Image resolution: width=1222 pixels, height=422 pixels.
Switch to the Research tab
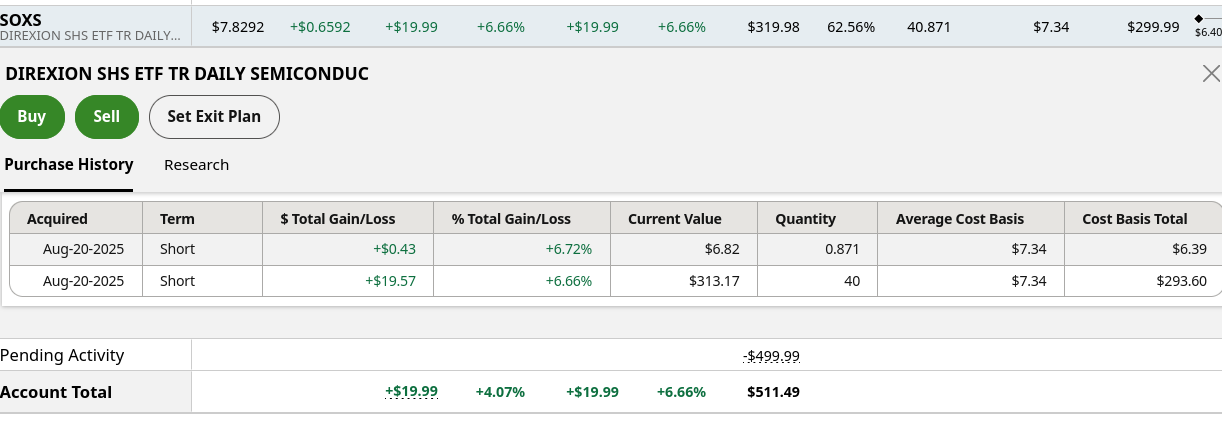(x=196, y=165)
